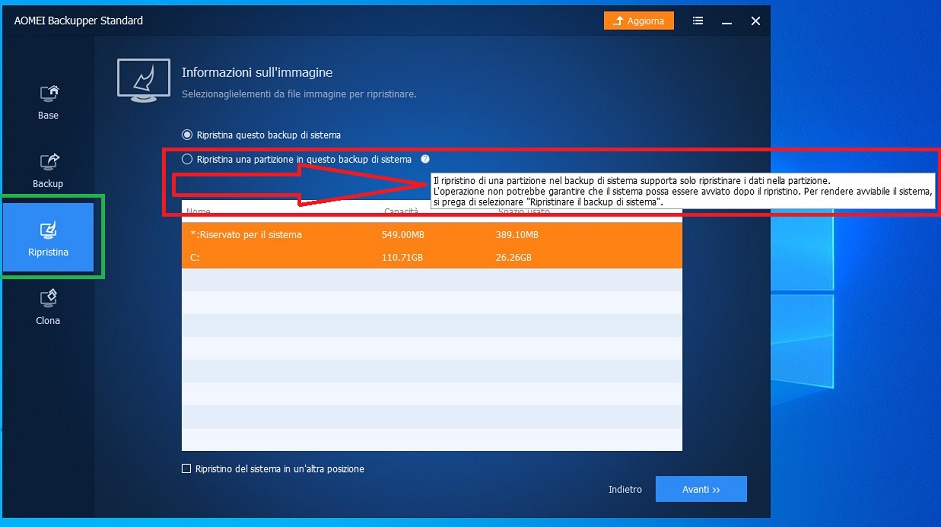Minimize the AOMEI Backupper window
This screenshot has width=941, height=527.
727,21
